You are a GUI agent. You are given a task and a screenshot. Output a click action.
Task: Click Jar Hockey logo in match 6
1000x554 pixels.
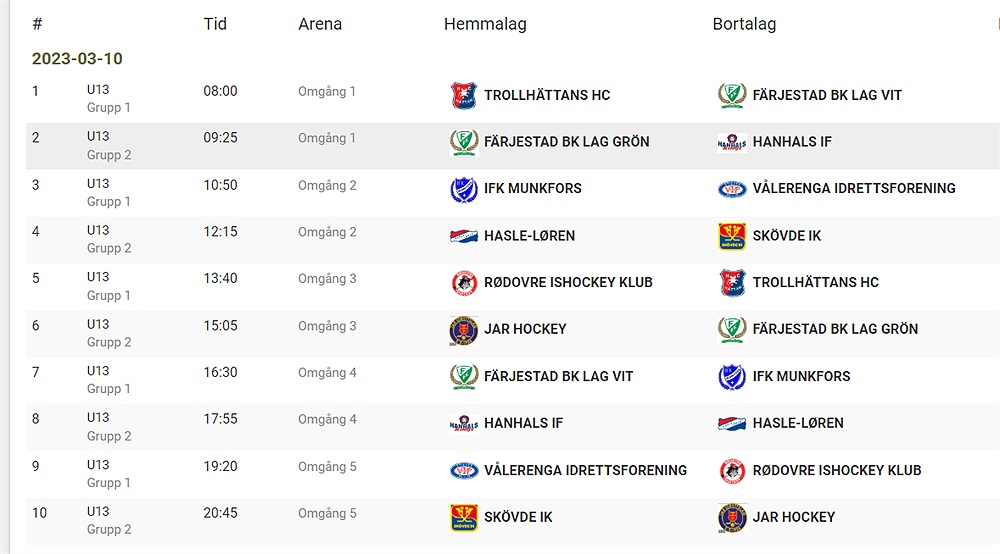pos(464,330)
